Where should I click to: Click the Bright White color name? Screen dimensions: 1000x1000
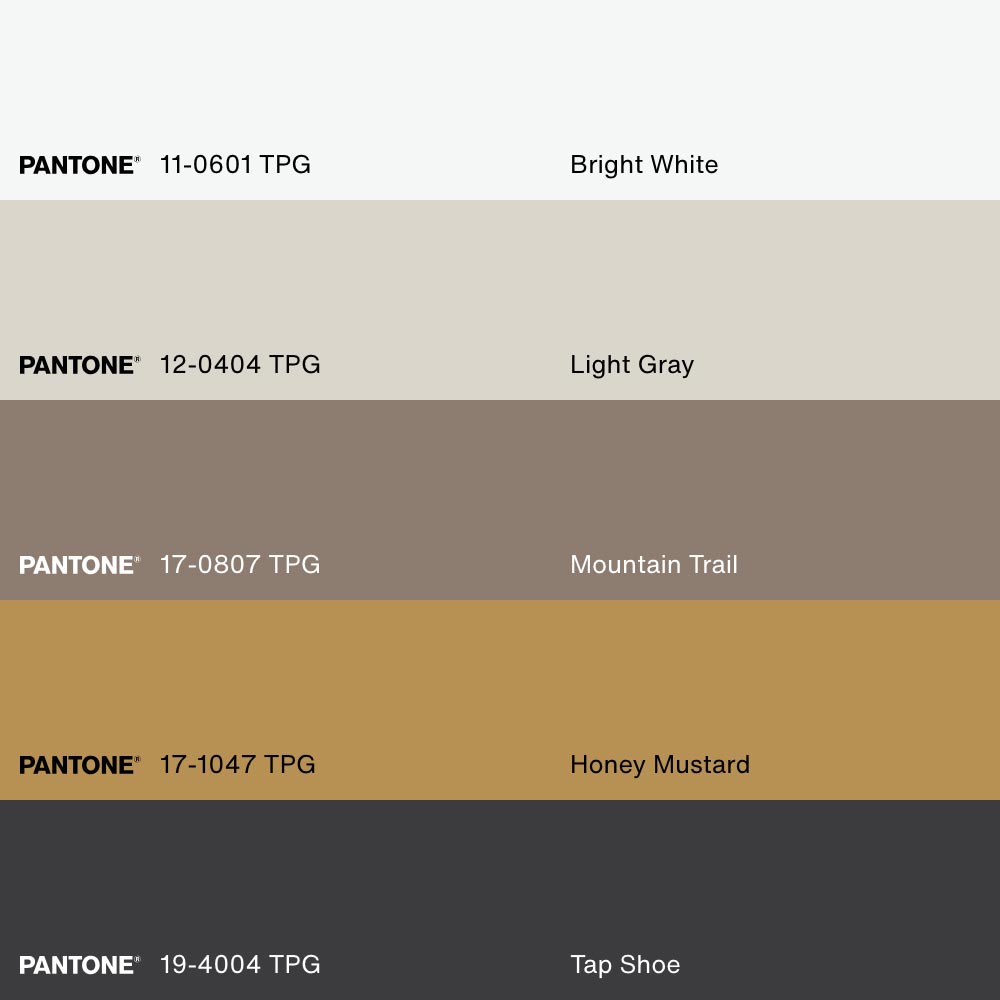644,165
